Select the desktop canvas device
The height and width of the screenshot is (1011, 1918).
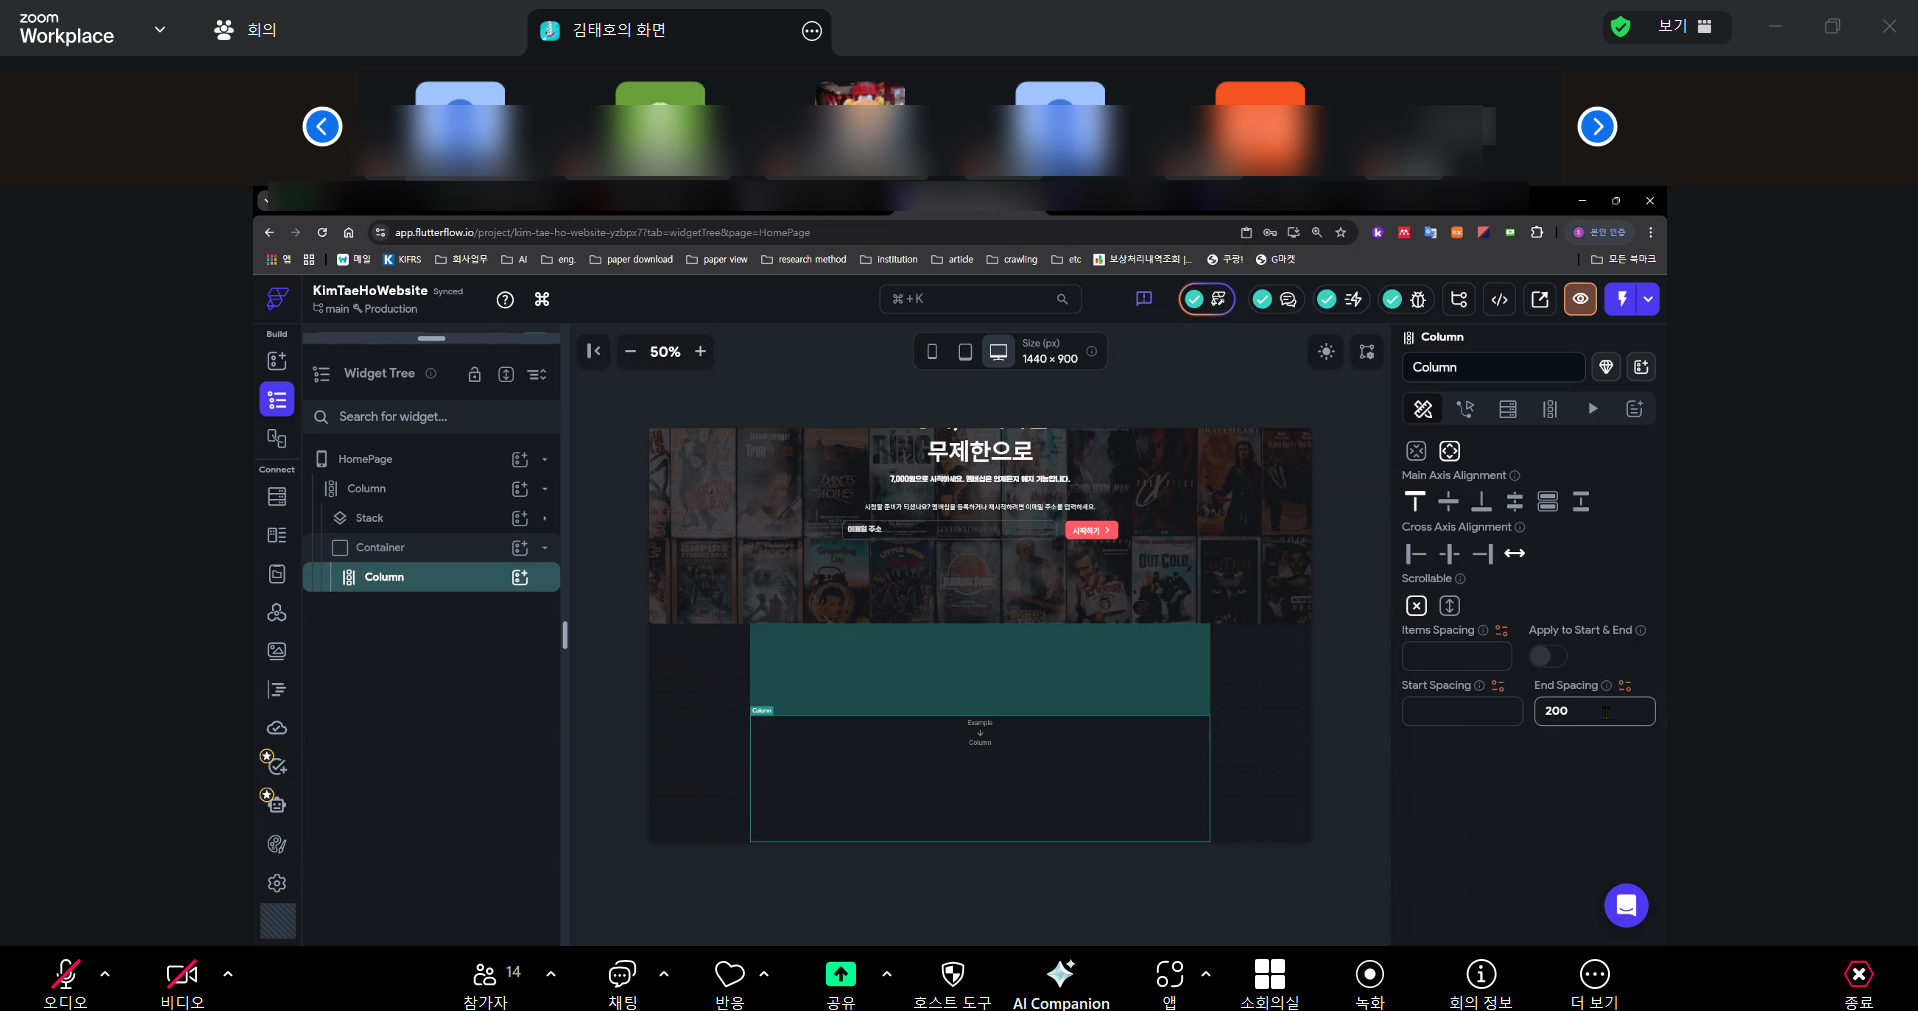coord(998,351)
